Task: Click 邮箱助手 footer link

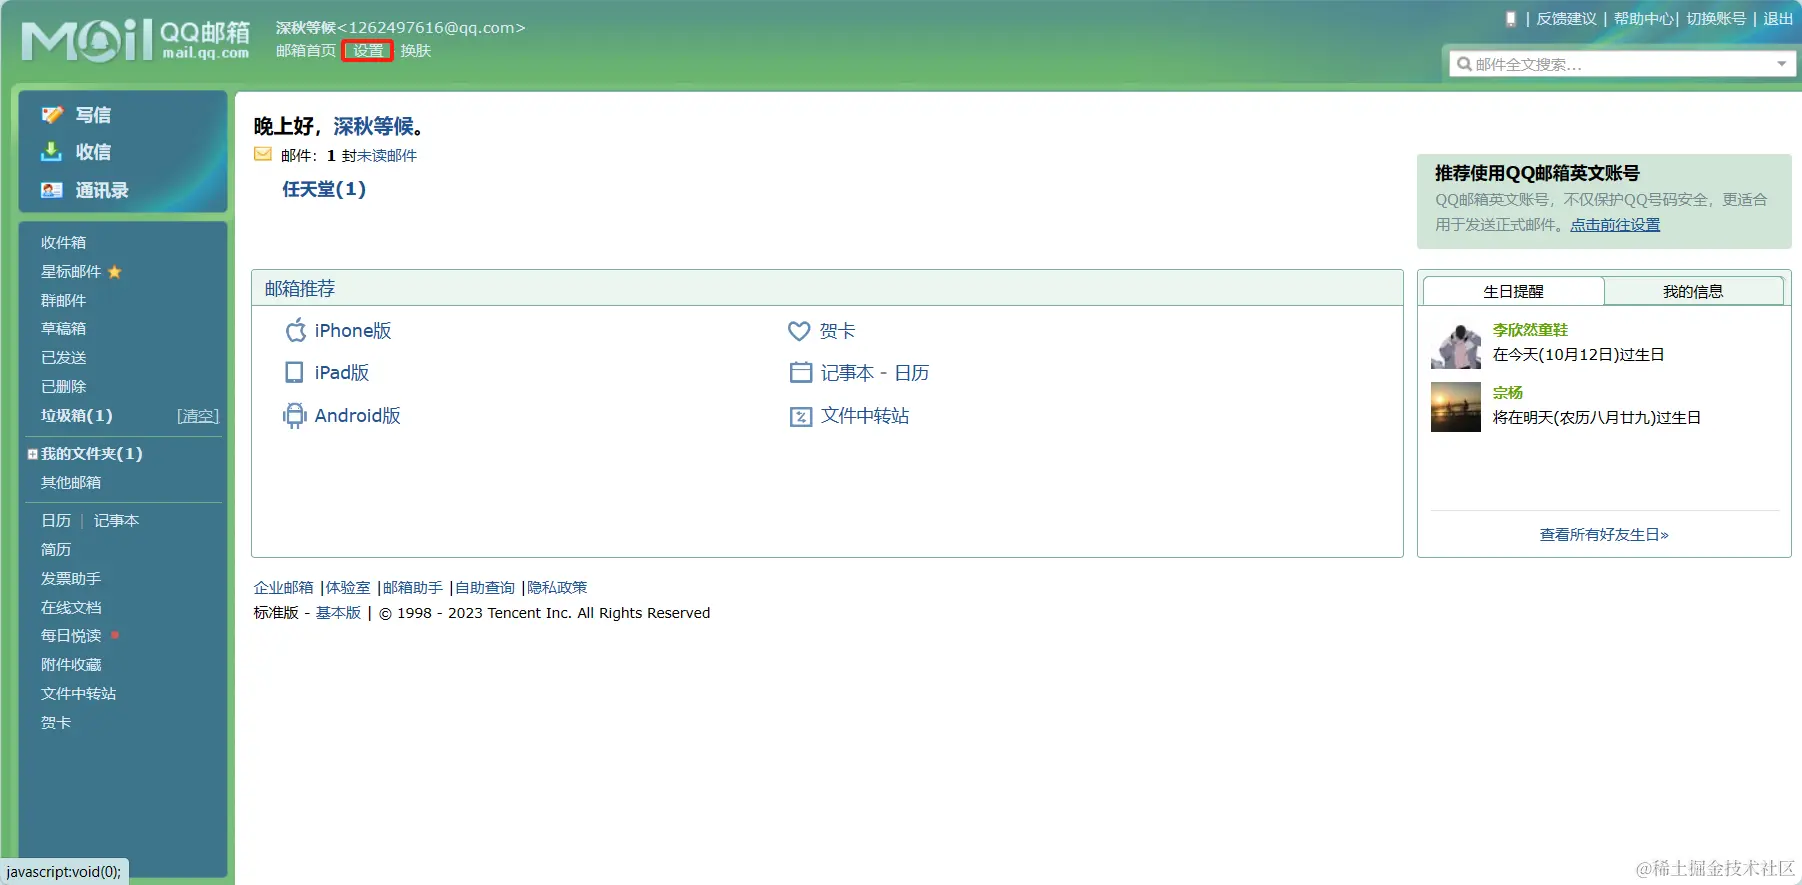Action: pyautogui.click(x=412, y=588)
